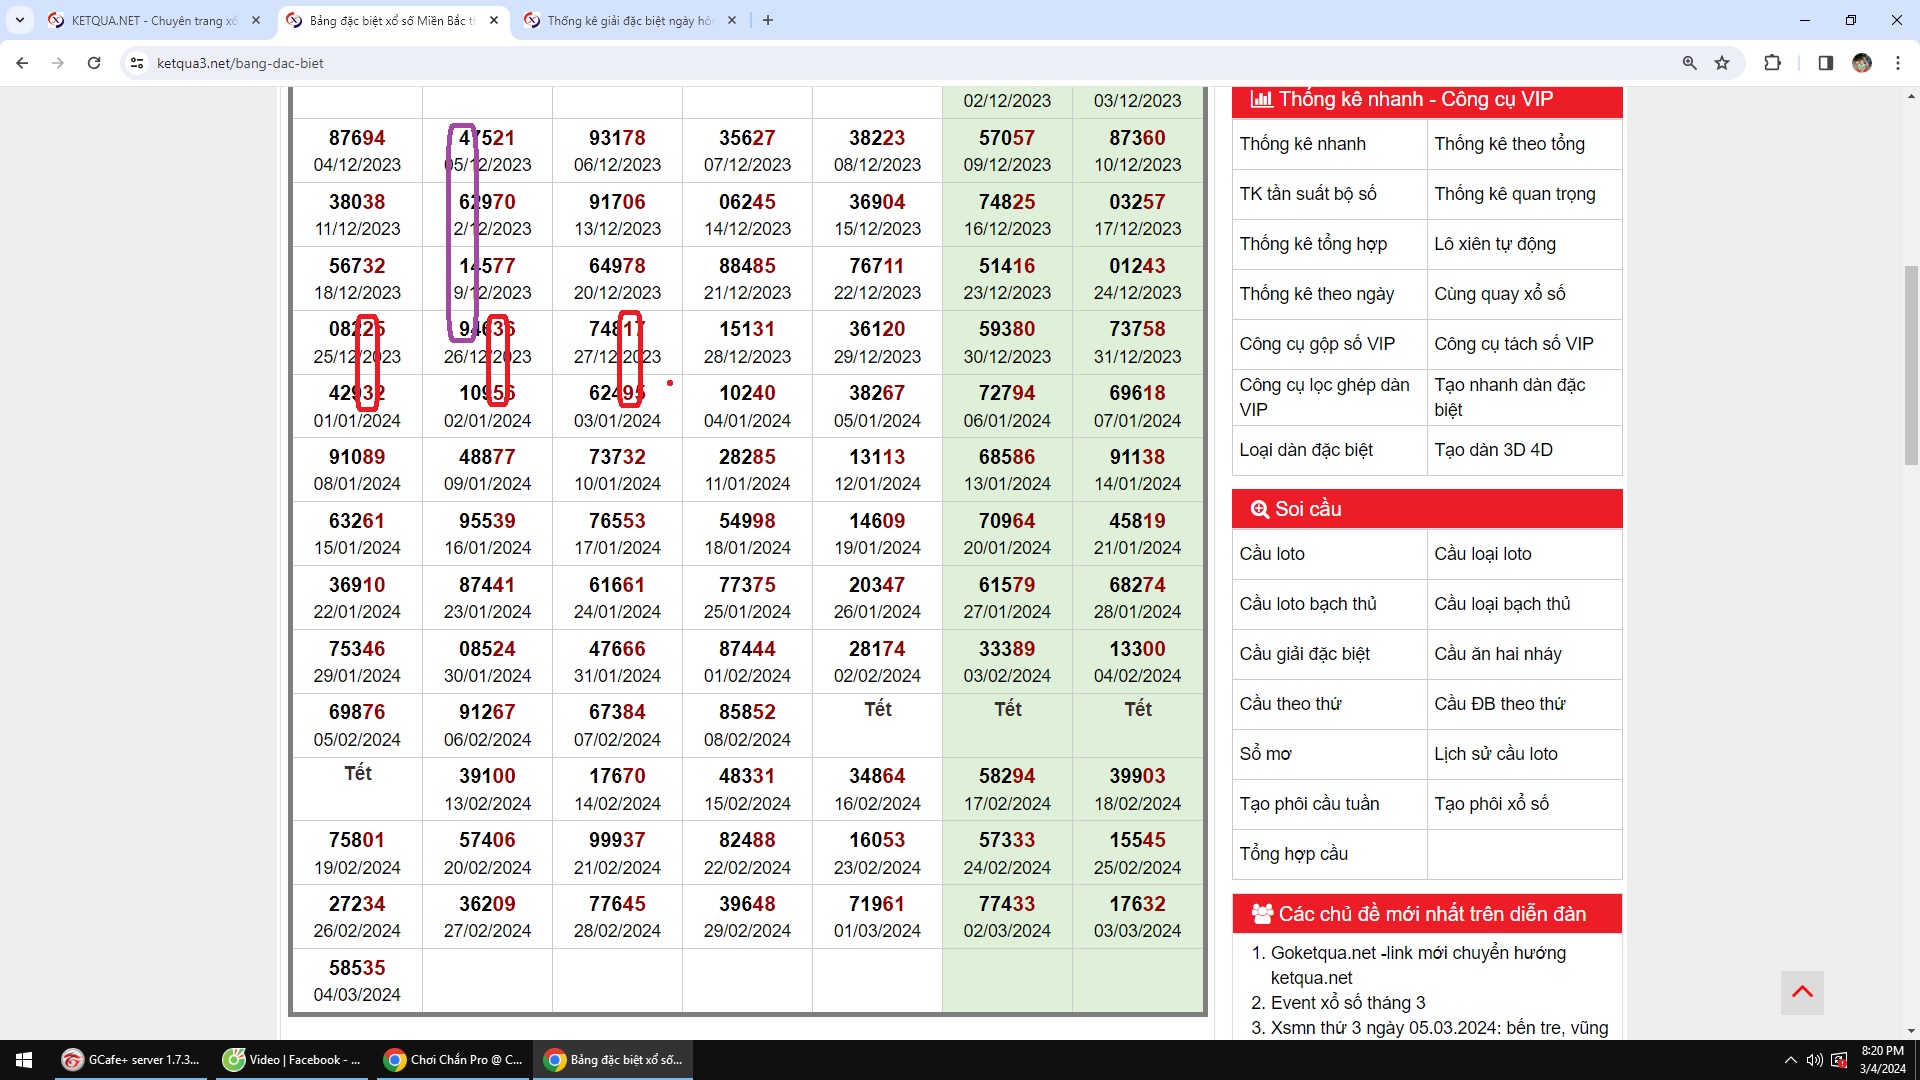Click the browser reload icon
The image size is (1920, 1080).
[94, 63]
